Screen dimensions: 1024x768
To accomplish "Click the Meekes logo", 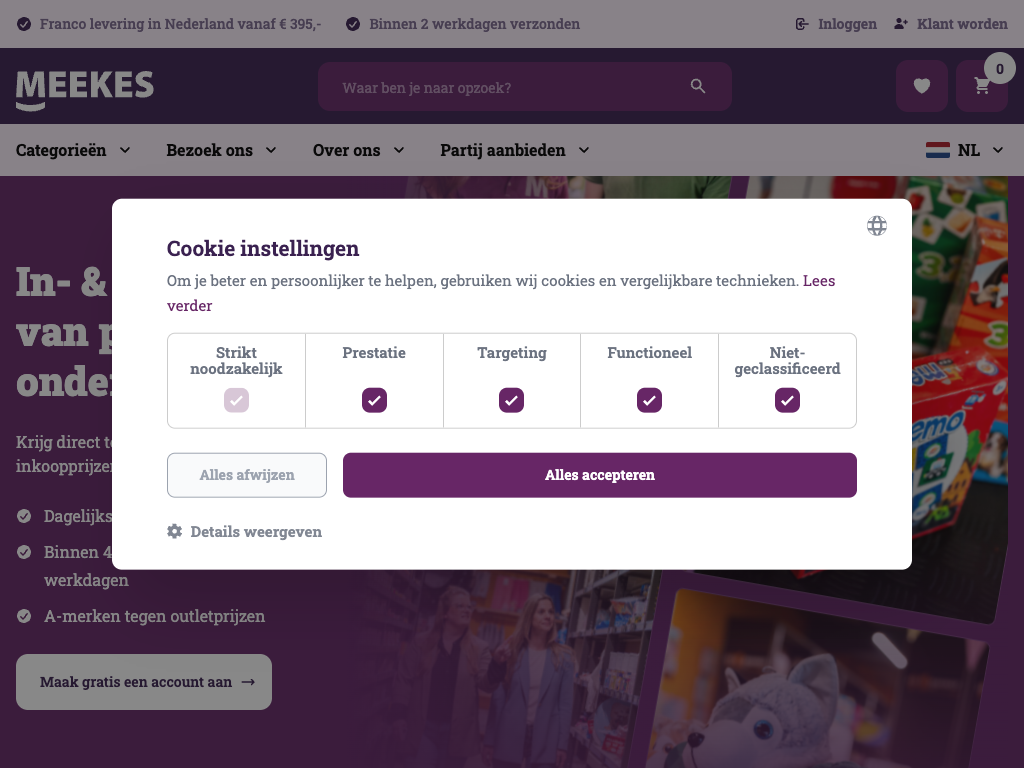I will click(x=85, y=88).
